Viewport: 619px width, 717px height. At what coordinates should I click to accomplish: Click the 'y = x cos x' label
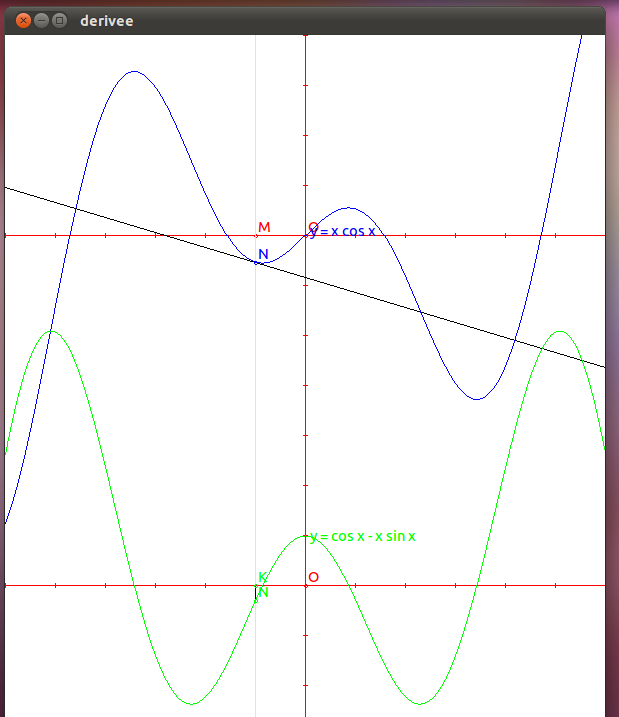pos(342,231)
